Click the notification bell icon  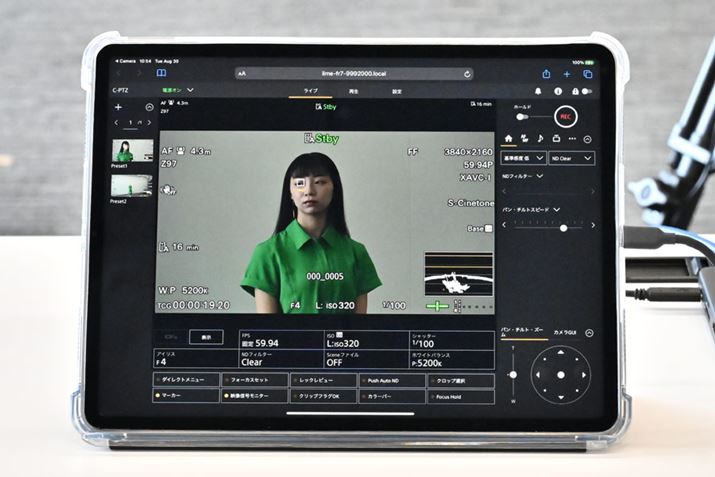pos(537,91)
